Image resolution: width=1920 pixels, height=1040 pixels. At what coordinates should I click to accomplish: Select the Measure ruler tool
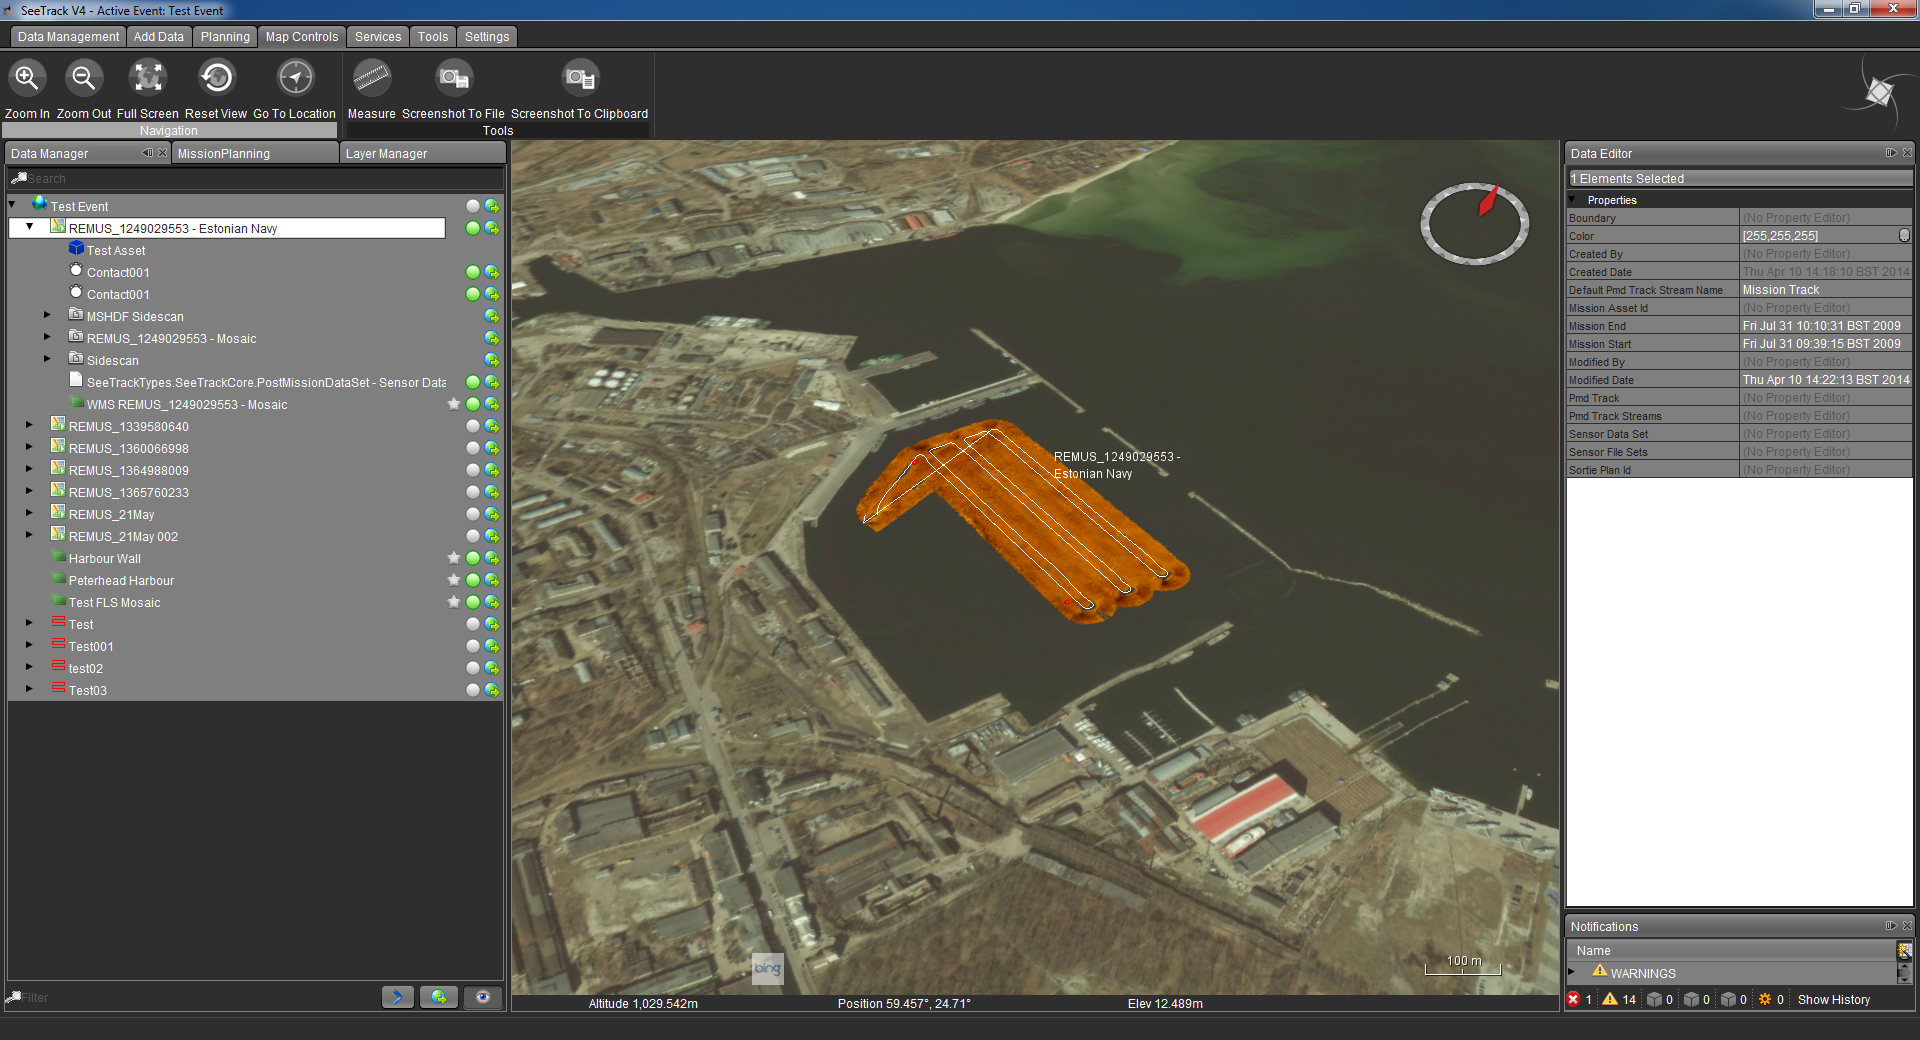371,77
